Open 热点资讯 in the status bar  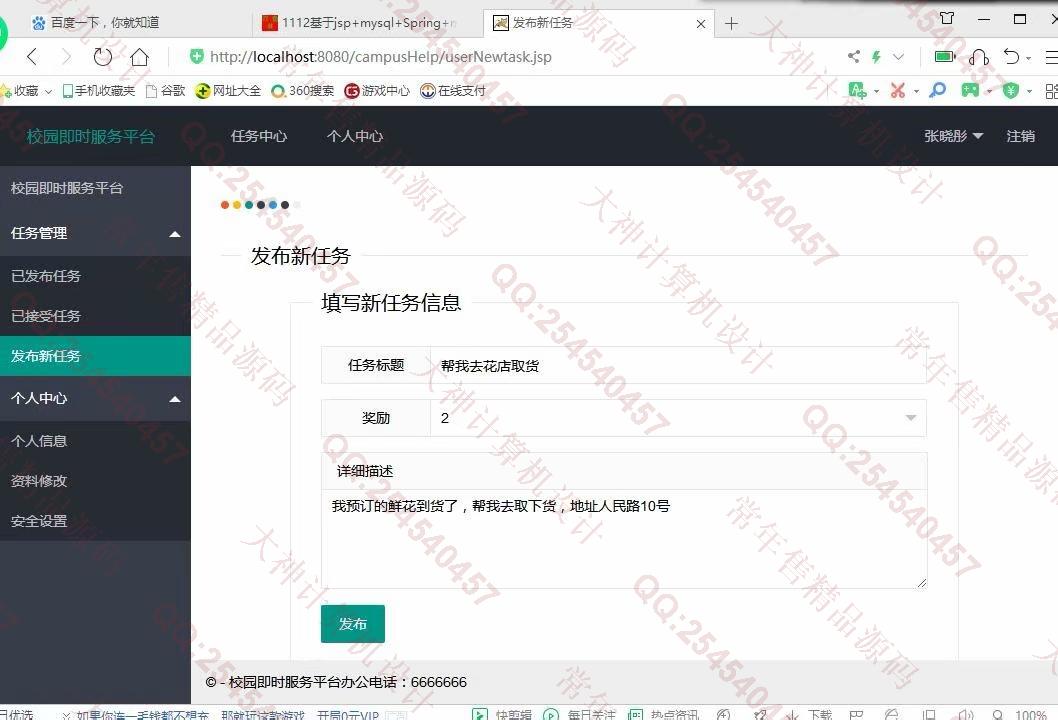coord(663,715)
